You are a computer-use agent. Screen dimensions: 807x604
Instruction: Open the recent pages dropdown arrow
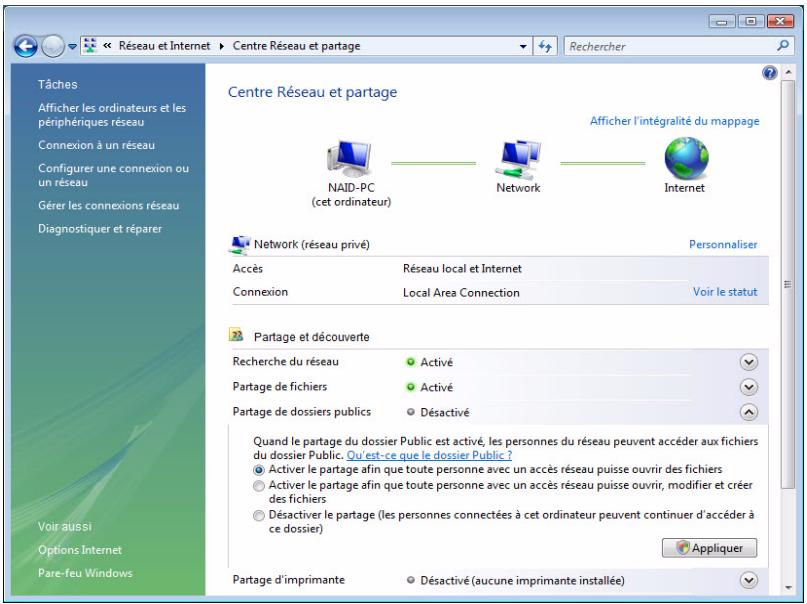(x=73, y=47)
